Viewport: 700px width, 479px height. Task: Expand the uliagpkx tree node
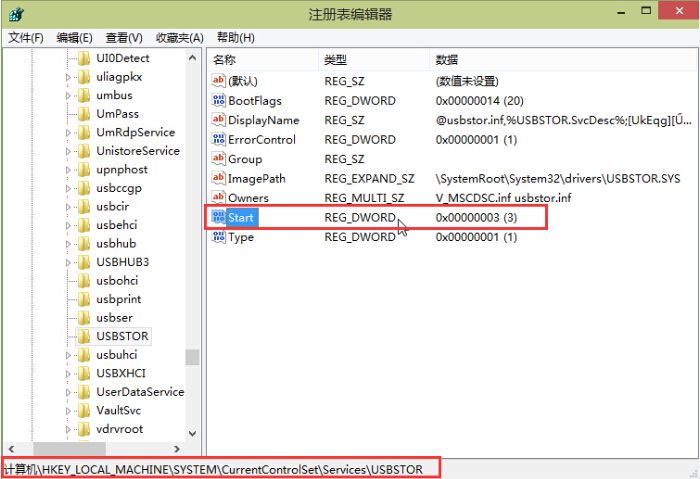pyautogui.click(x=68, y=77)
